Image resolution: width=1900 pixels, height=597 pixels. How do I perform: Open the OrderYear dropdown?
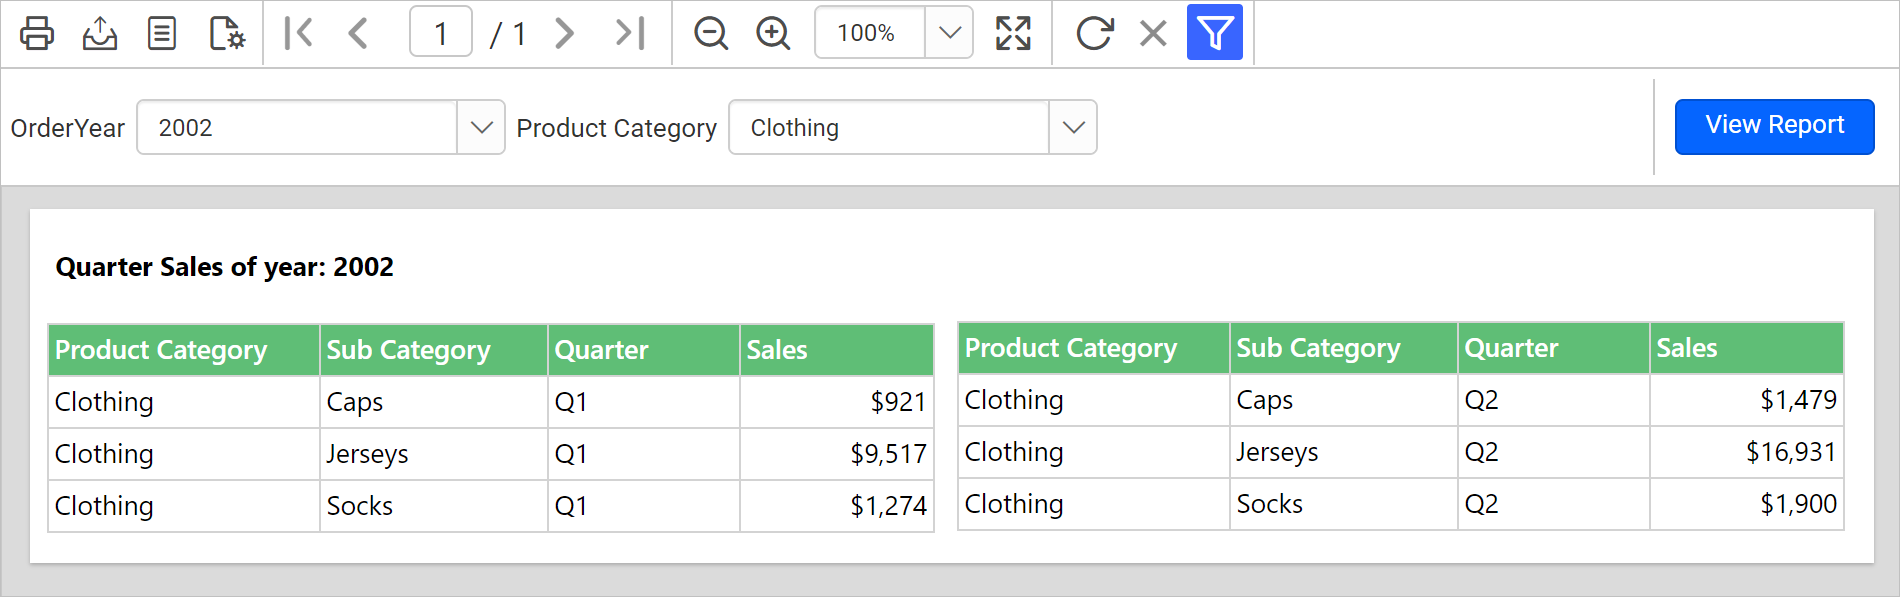(x=481, y=127)
